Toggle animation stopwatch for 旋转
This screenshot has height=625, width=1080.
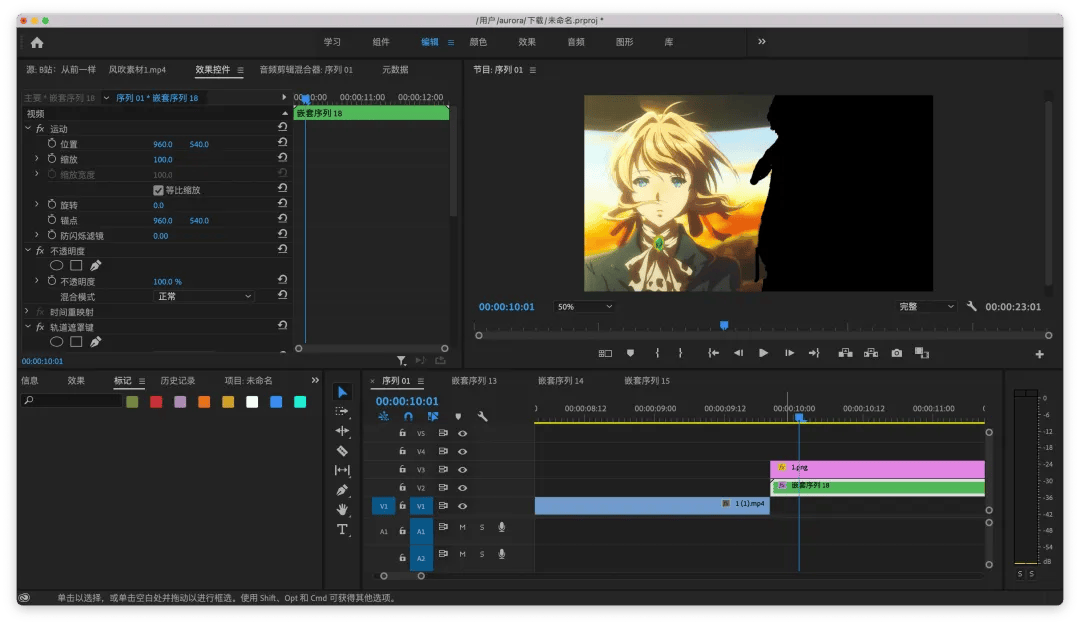point(52,205)
